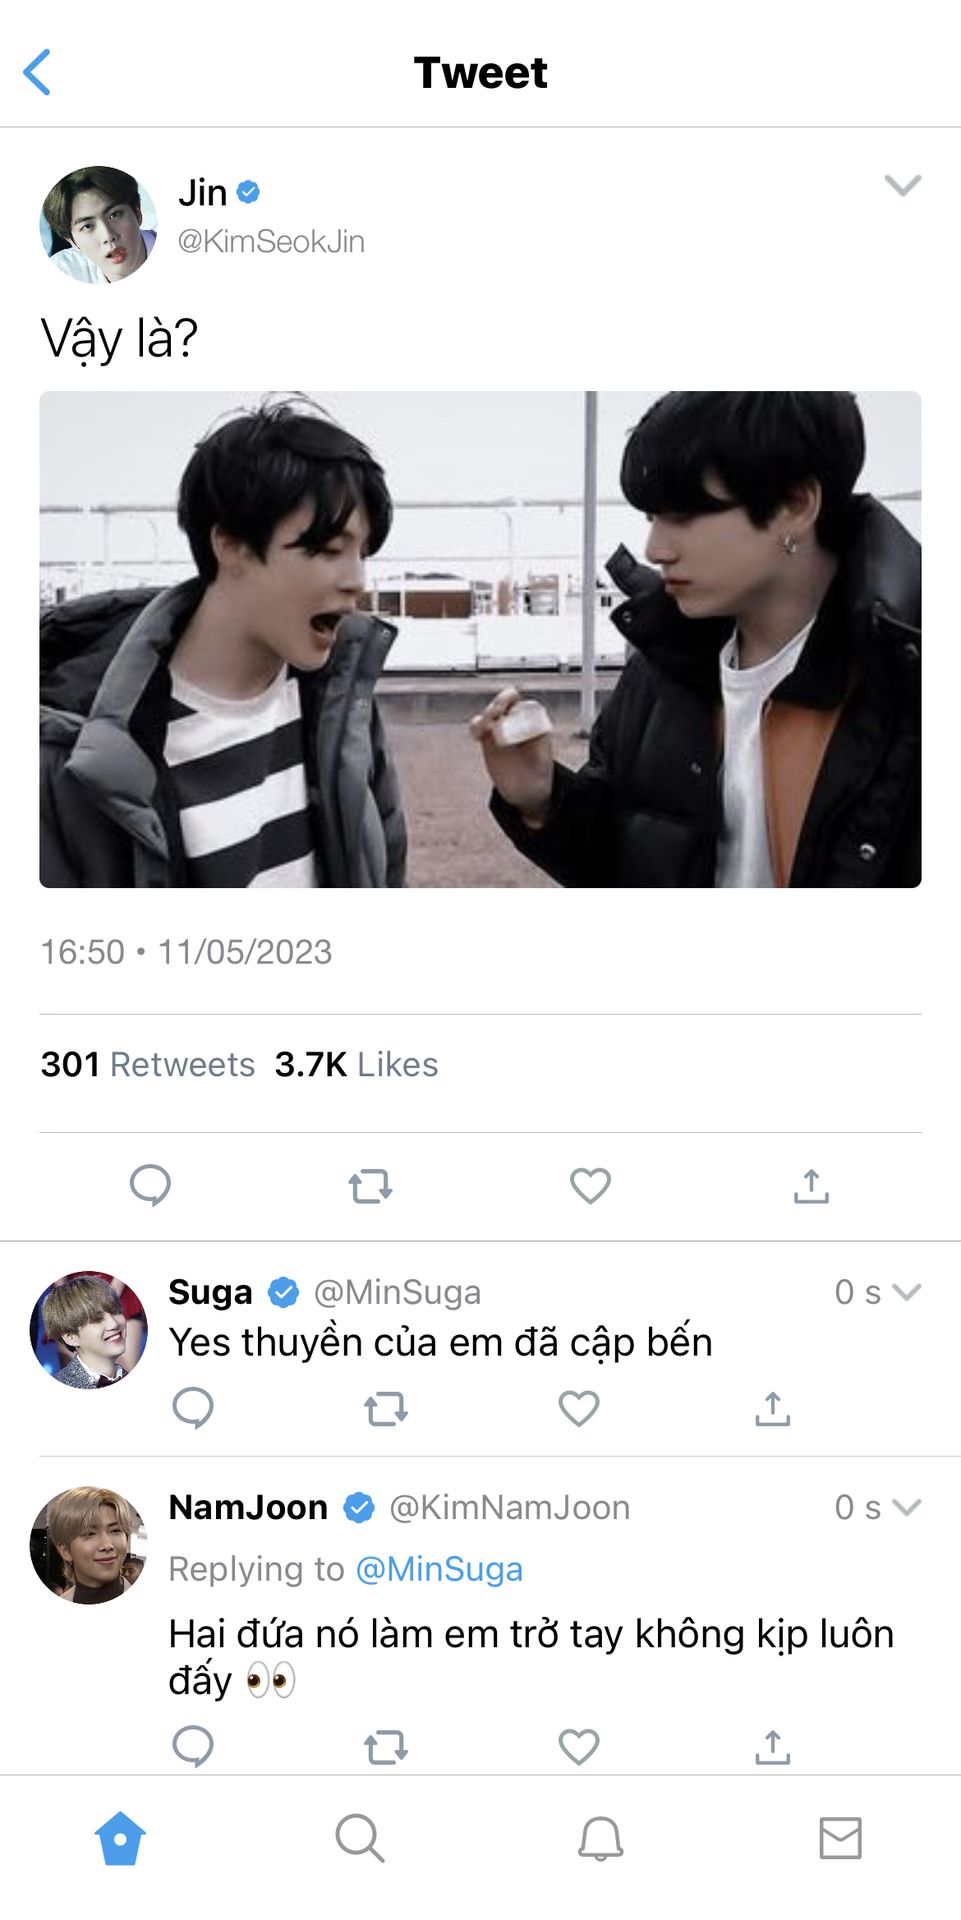The width and height of the screenshot is (961, 1920).
Task: Open the attached photo in Jin's tweet
Action: (x=480, y=639)
